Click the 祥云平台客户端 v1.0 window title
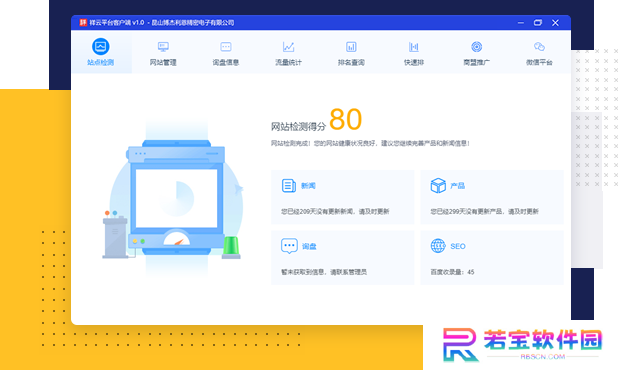The height and width of the screenshot is (370, 623). click(161, 23)
